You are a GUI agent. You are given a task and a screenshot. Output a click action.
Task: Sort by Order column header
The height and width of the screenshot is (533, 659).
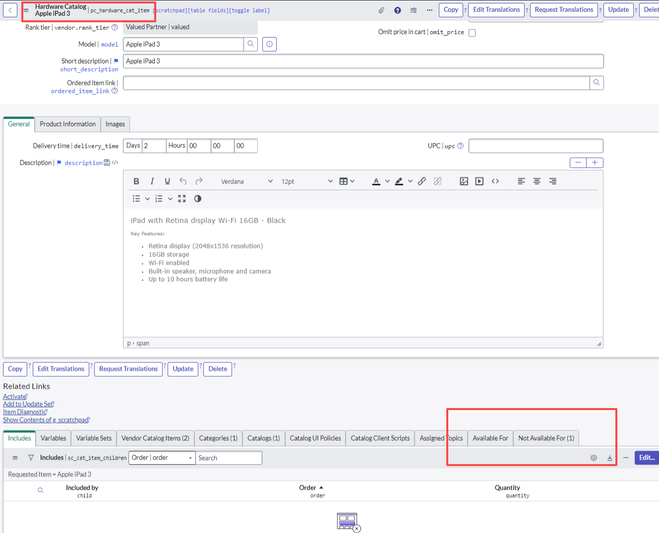pos(308,488)
